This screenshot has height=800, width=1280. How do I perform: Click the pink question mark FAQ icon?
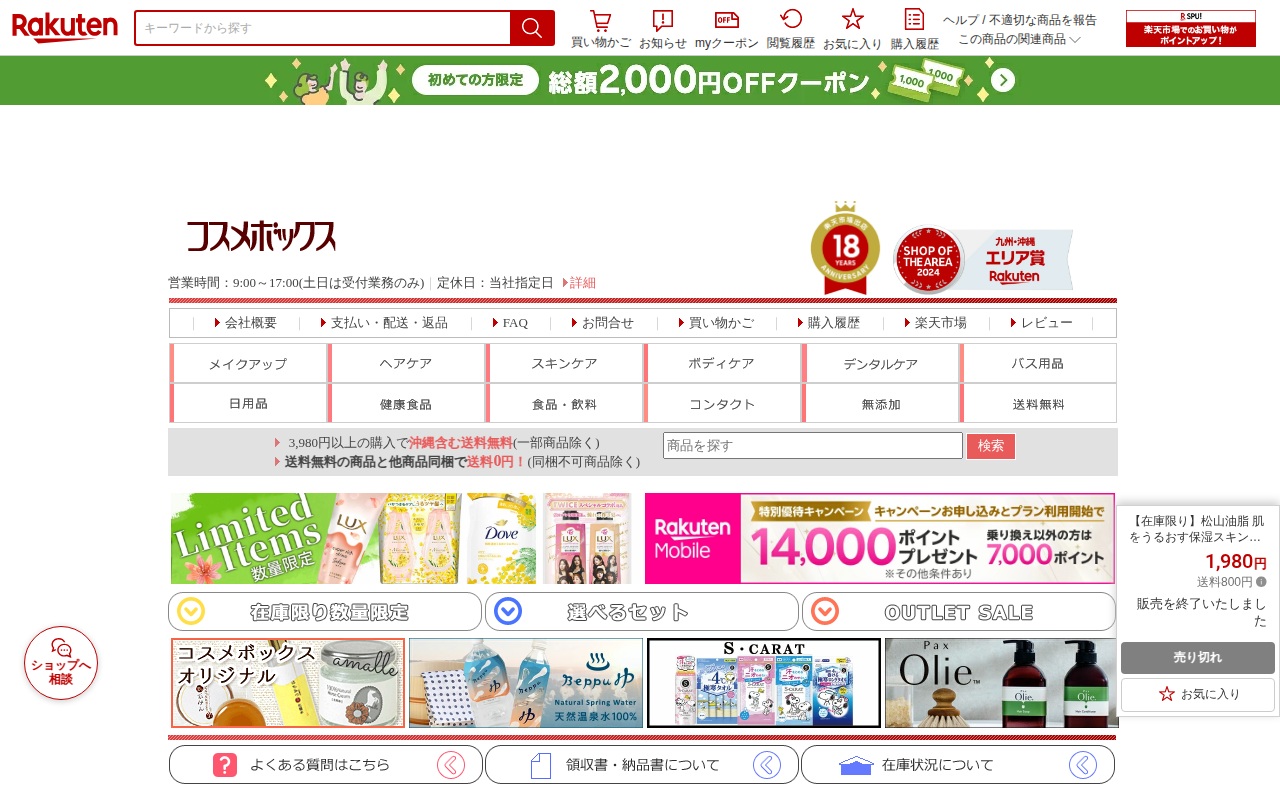pyautogui.click(x=225, y=765)
